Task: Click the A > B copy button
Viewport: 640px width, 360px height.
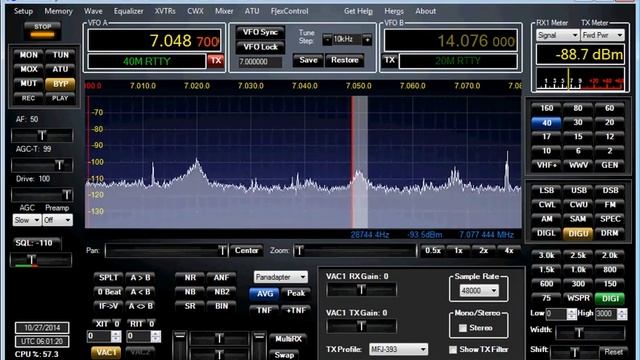Action: click(140, 278)
